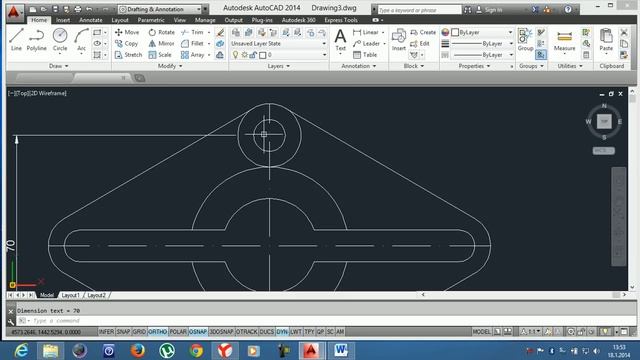The width and height of the screenshot is (640, 360).
Task: Expand the Modify panel
Action: 170,66
